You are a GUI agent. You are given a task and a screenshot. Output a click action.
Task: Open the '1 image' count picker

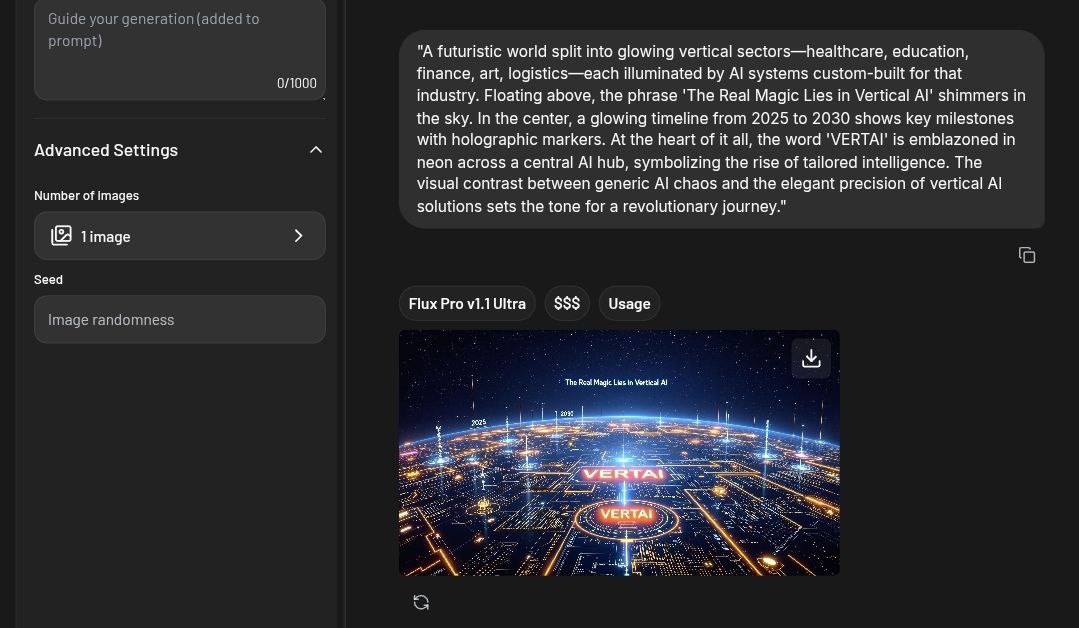(x=180, y=236)
